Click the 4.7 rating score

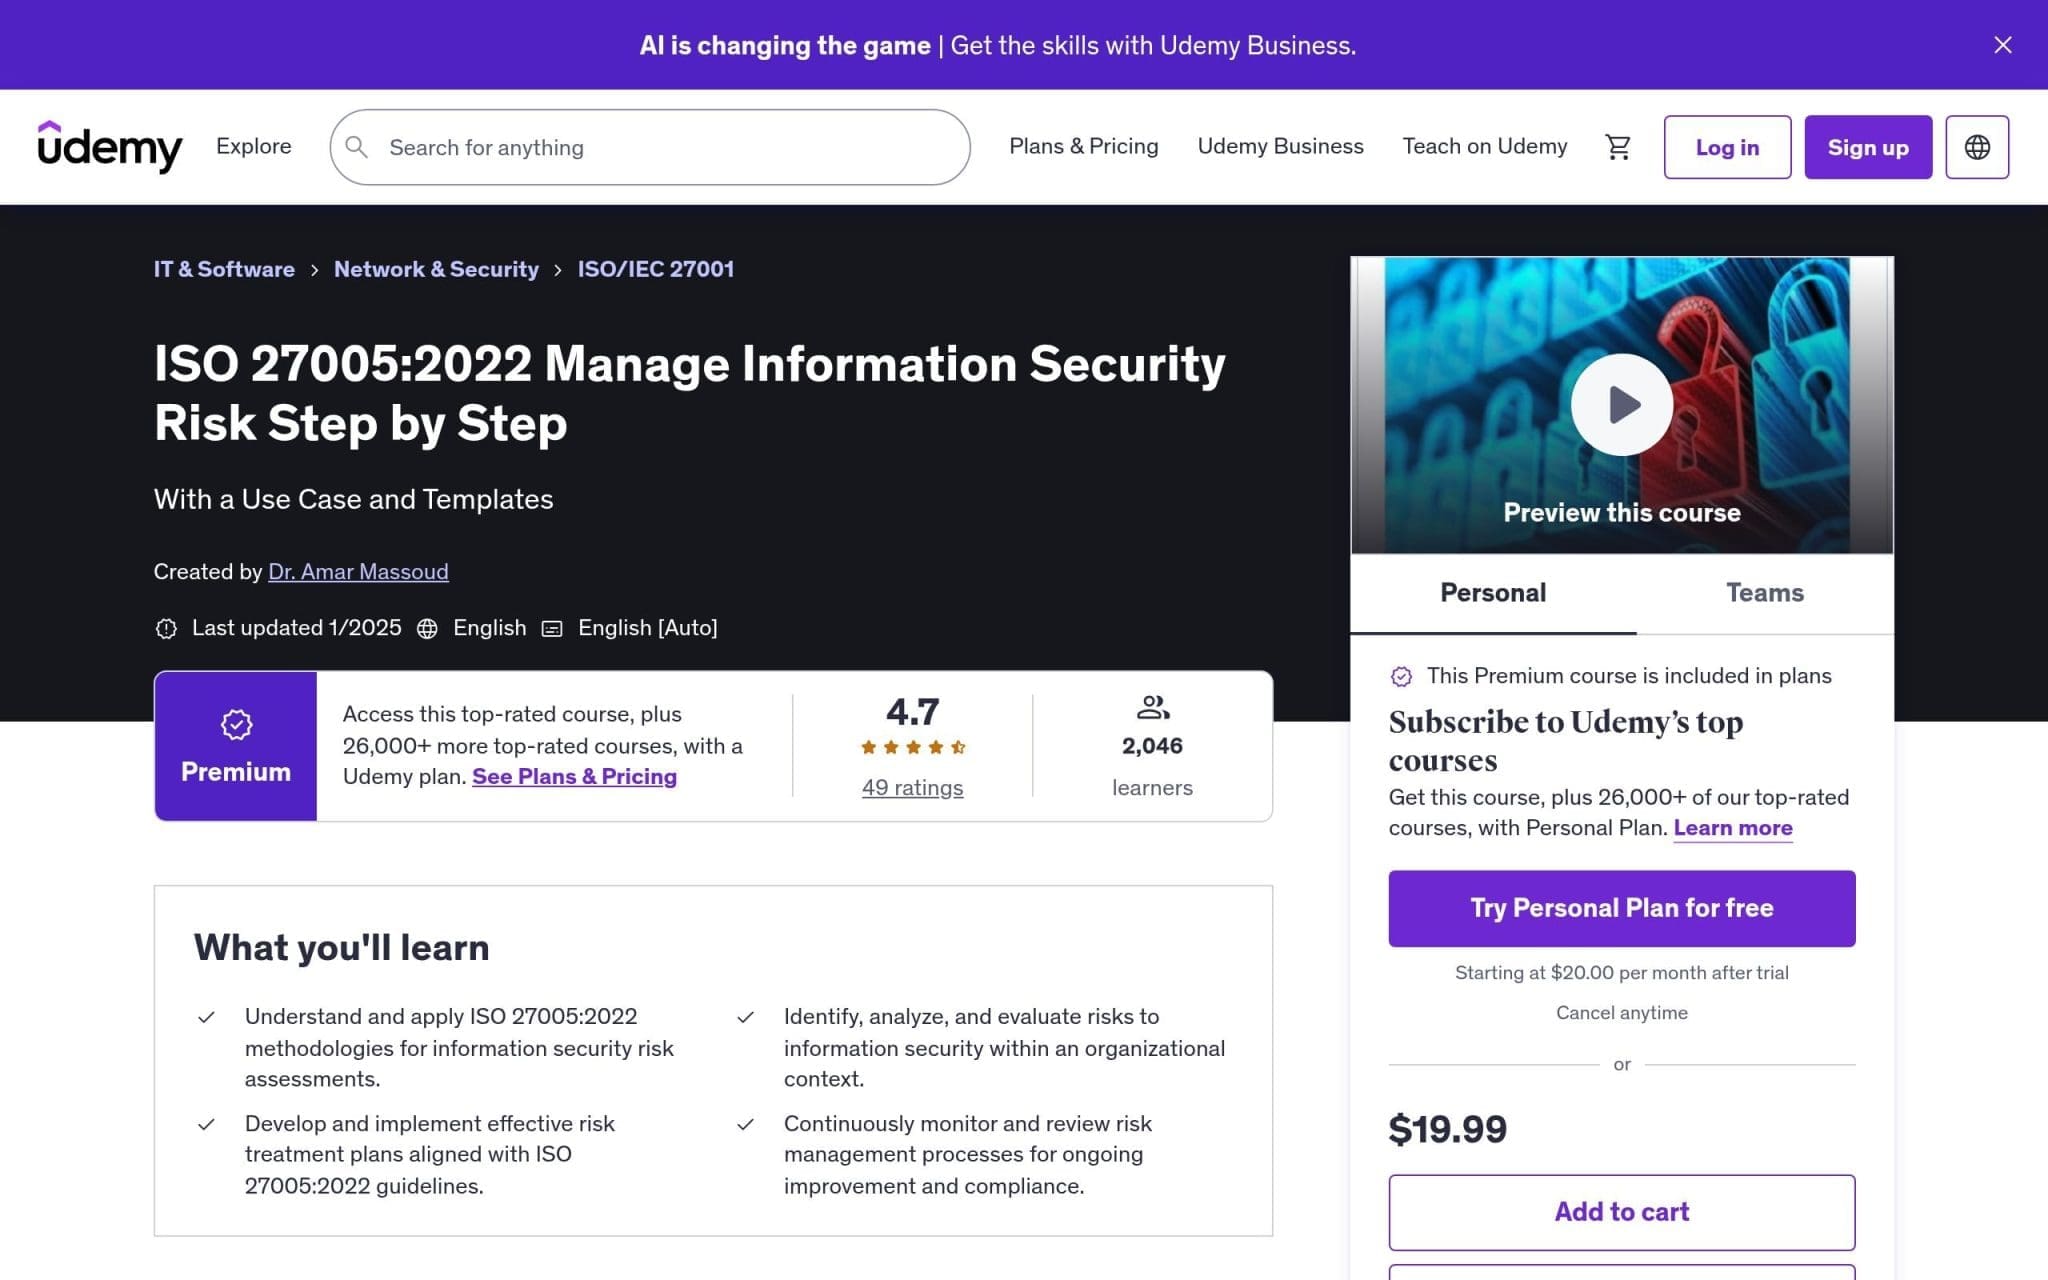[x=912, y=712]
